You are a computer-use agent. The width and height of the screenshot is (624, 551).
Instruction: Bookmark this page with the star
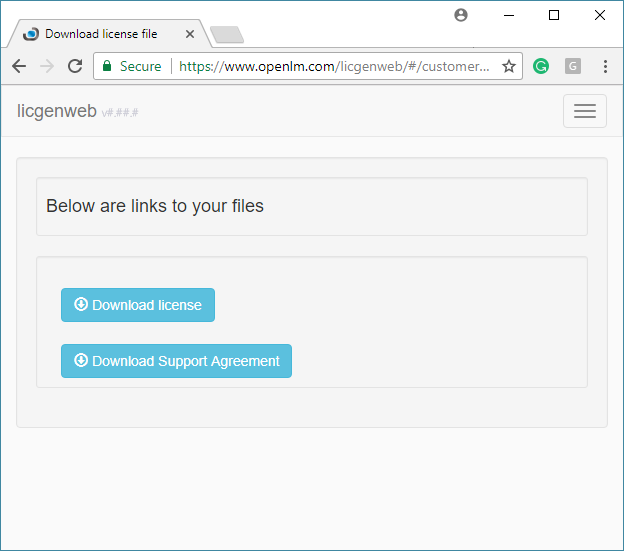pyautogui.click(x=508, y=66)
